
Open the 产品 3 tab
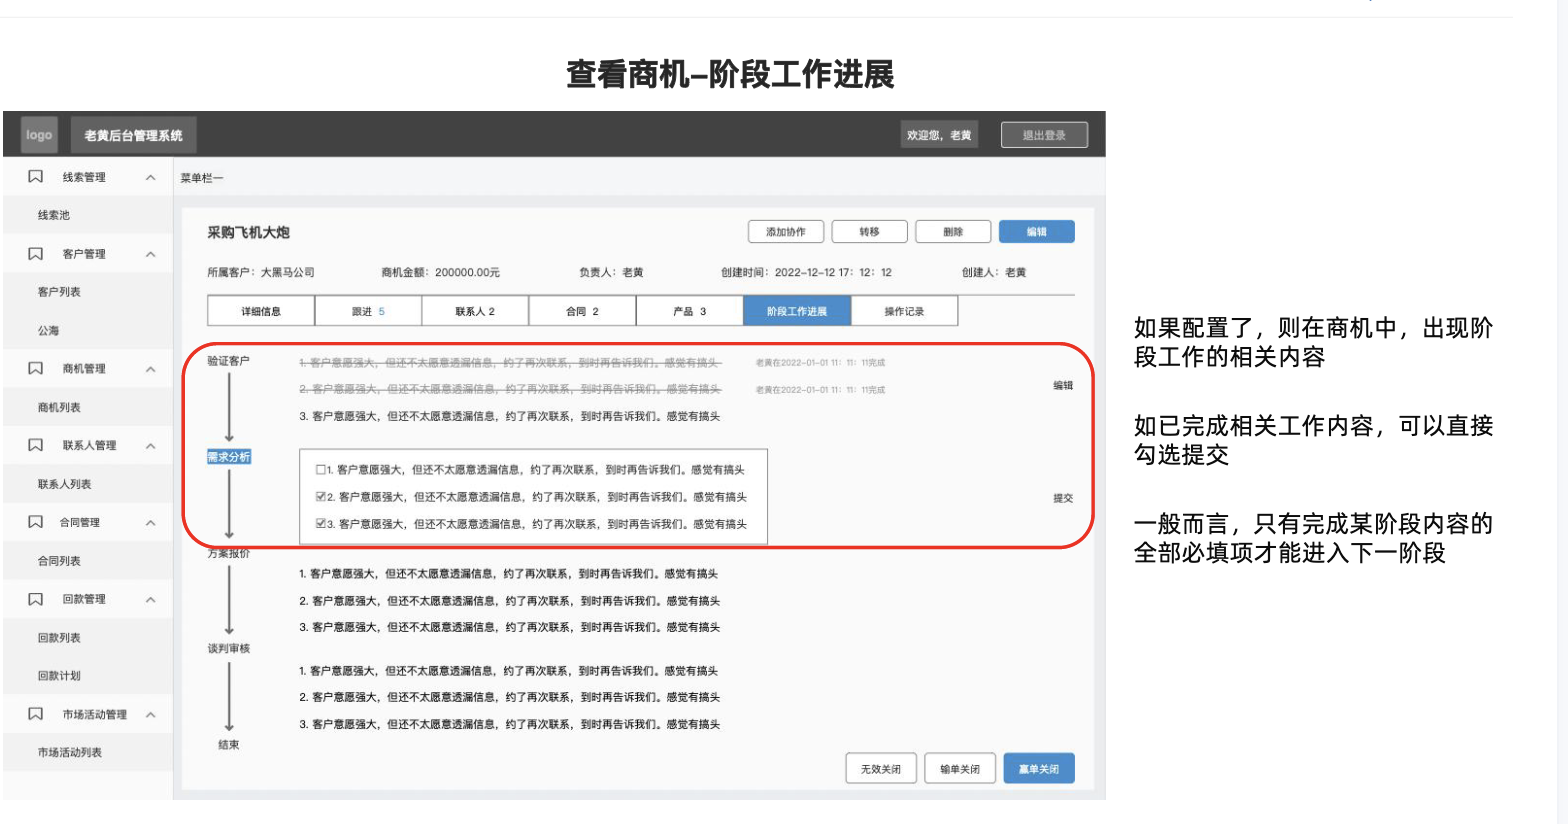click(689, 311)
